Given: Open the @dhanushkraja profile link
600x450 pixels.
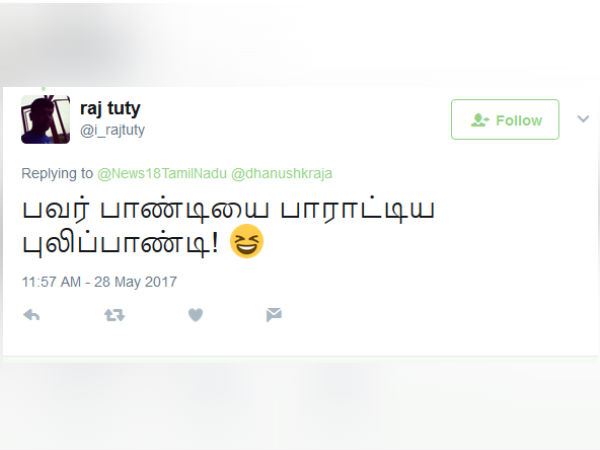Looking at the screenshot, I should point(282,173).
